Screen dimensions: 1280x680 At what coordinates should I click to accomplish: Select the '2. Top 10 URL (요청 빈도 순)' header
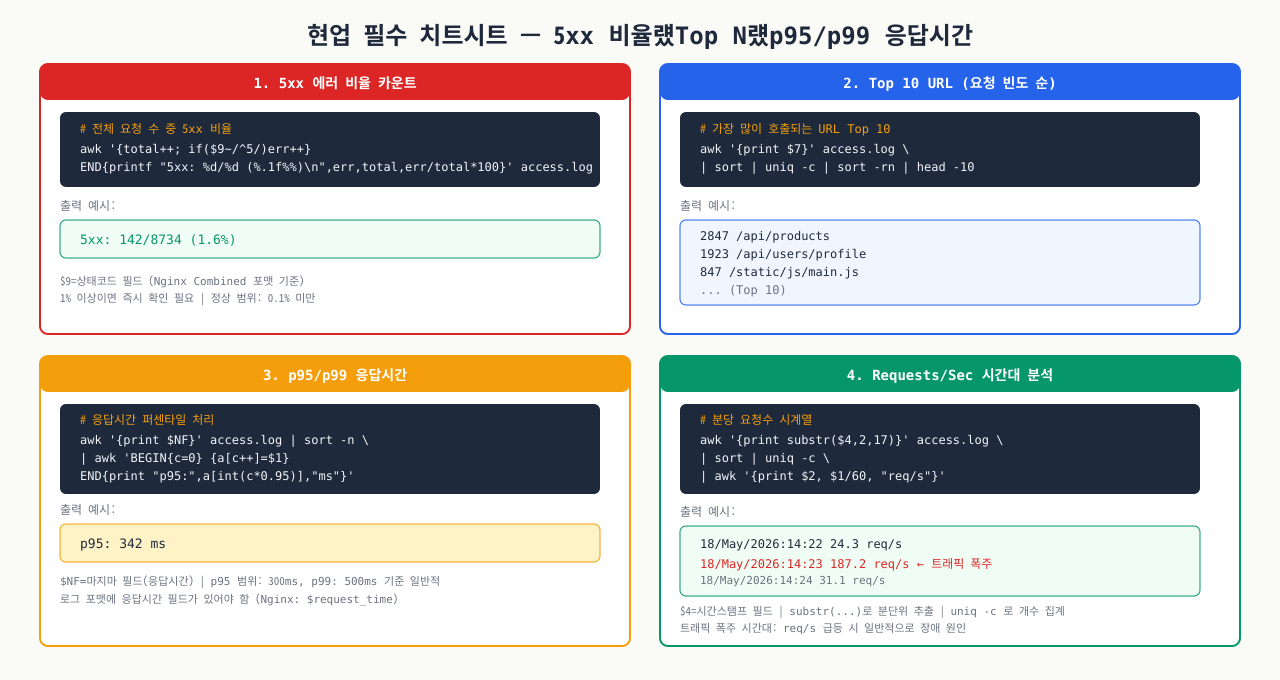point(949,83)
